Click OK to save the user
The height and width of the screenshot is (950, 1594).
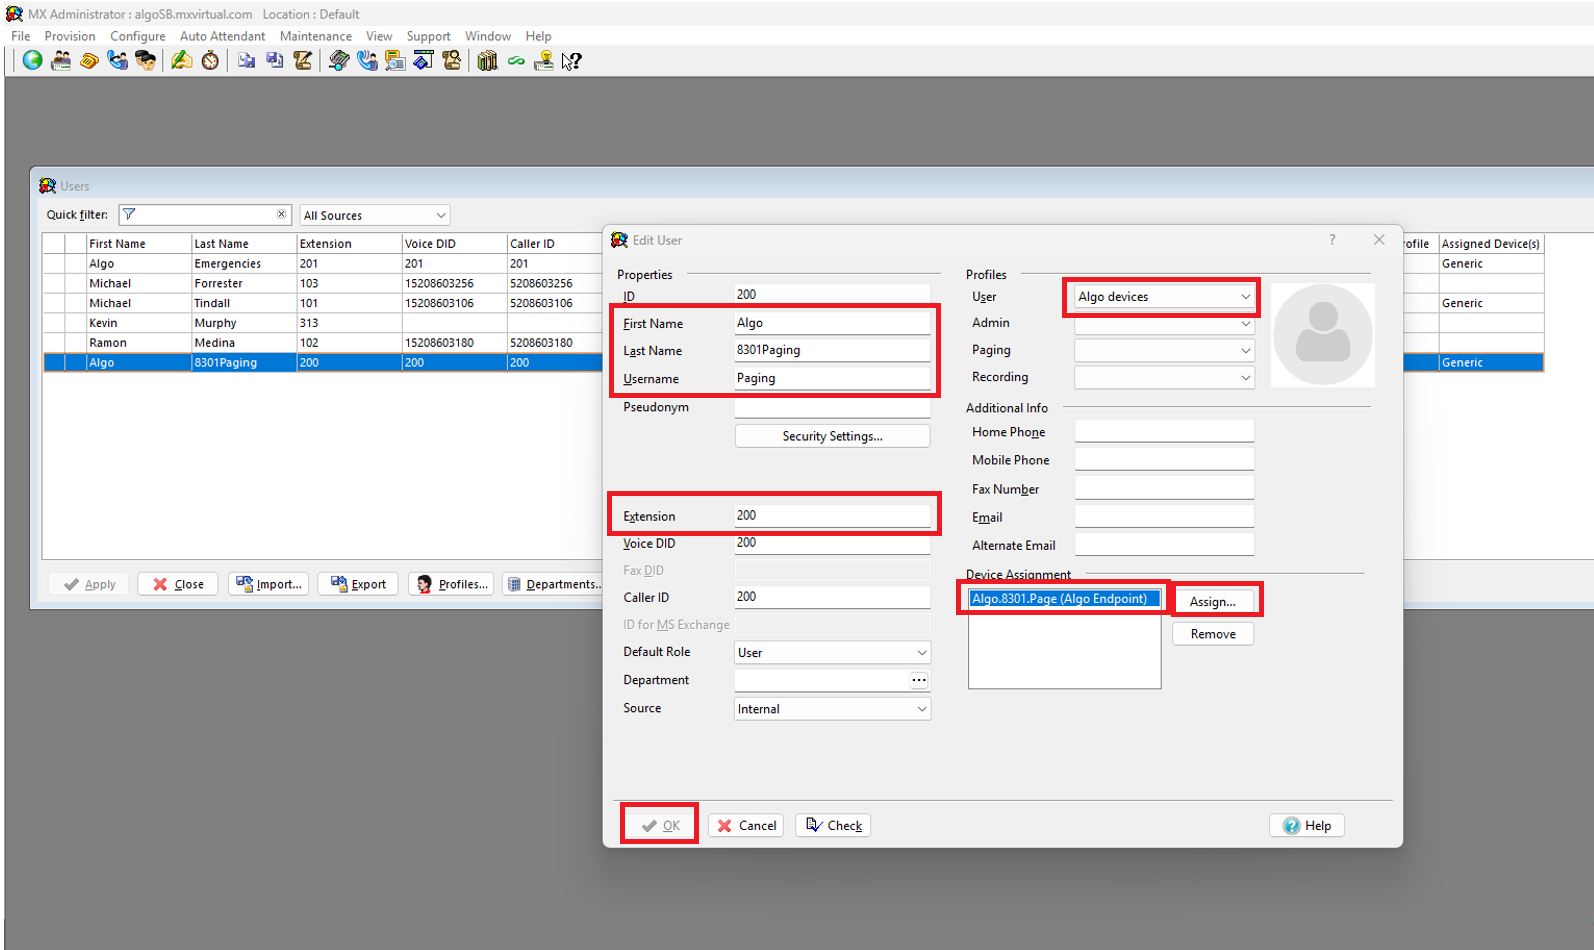(x=660, y=825)
